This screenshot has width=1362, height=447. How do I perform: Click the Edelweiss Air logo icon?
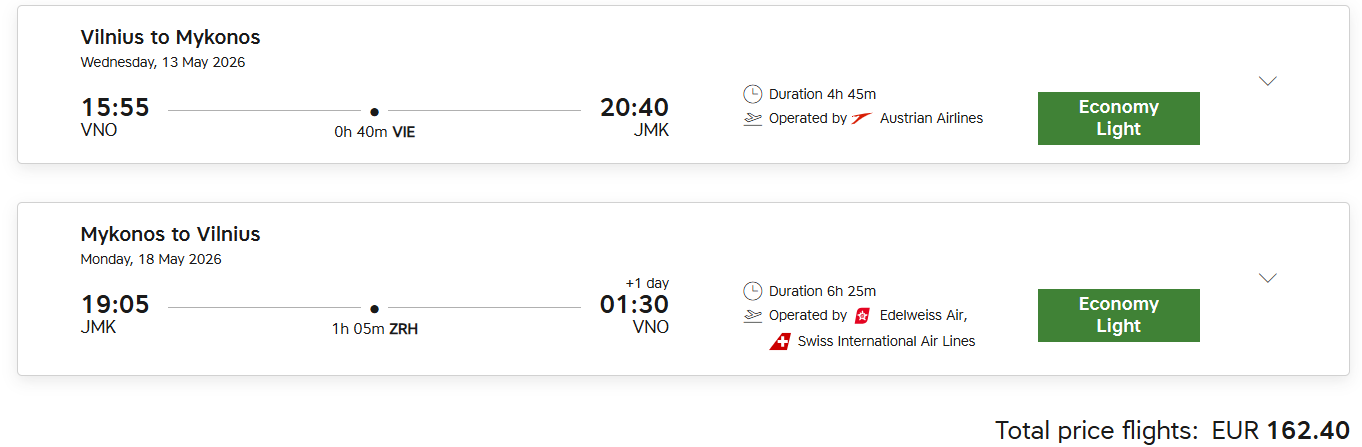(x=862, y=316)
